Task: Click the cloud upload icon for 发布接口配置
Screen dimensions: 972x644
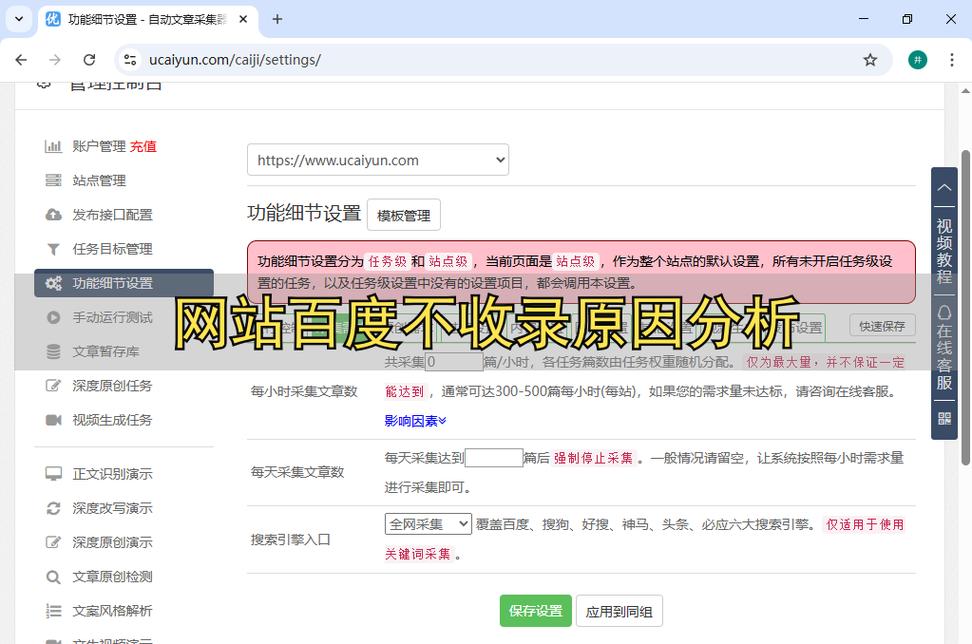Action: click(53, 214)
